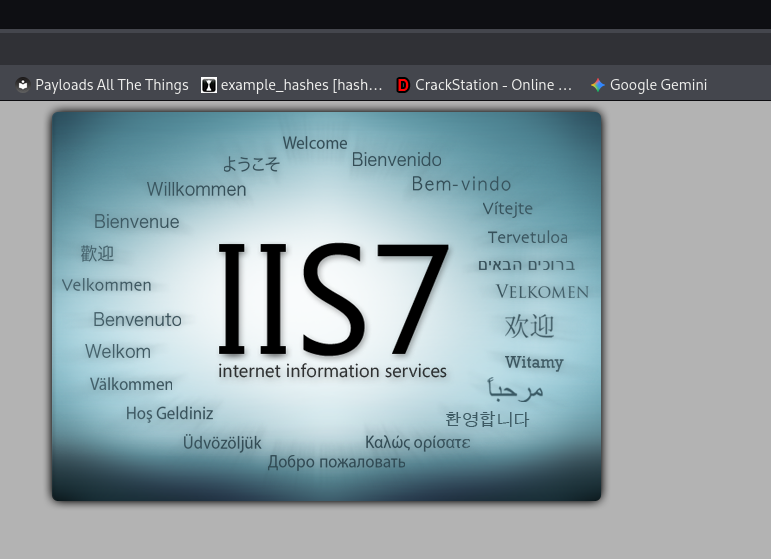The image size is (771, 559).
Task: Click the 'Bienvenido' greeting text
Action: (396, 160)
